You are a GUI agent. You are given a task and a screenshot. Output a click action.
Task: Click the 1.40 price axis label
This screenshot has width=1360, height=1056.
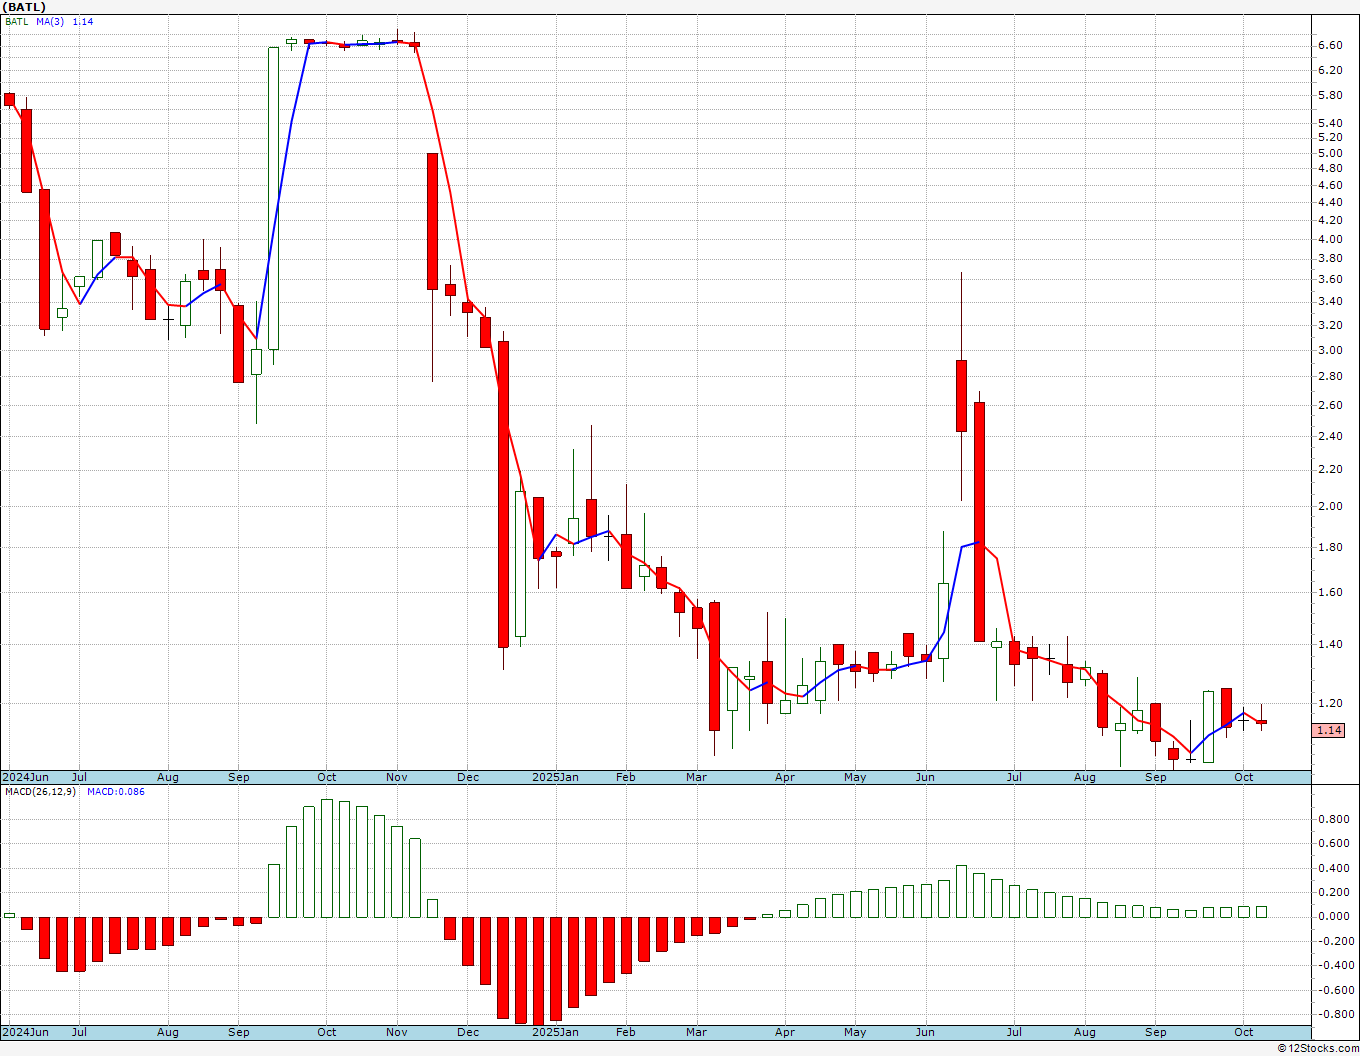[x=1330, y=644]
